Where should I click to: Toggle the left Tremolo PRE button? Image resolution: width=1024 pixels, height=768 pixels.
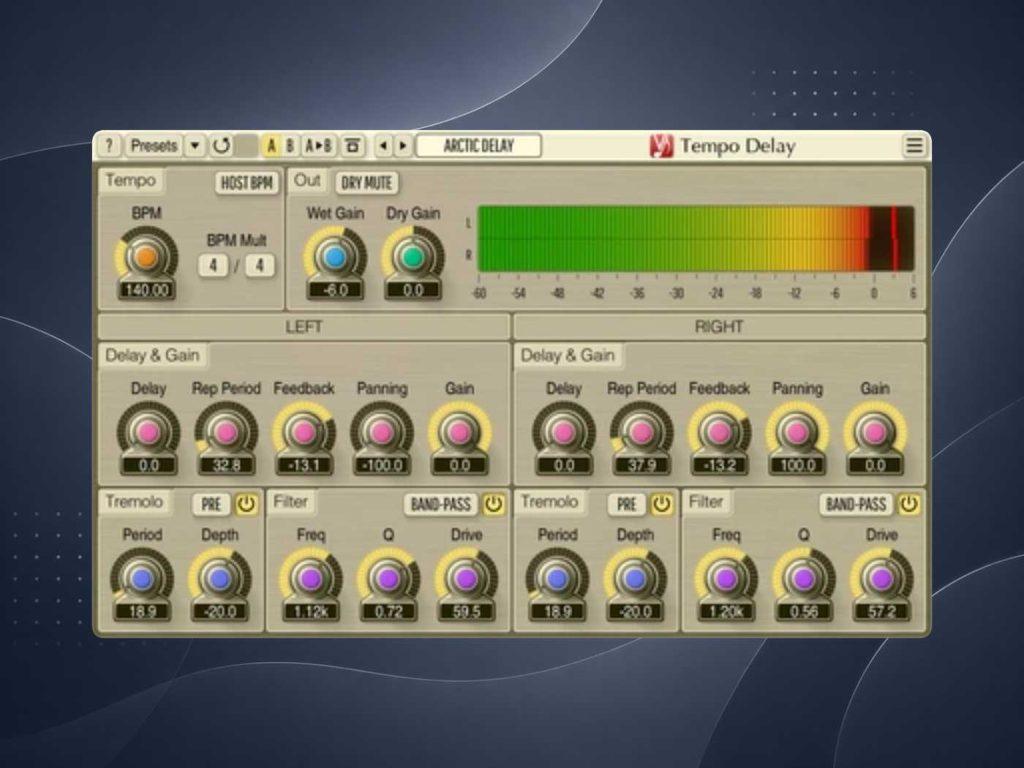pyautogui.click(x=211, y=504)
